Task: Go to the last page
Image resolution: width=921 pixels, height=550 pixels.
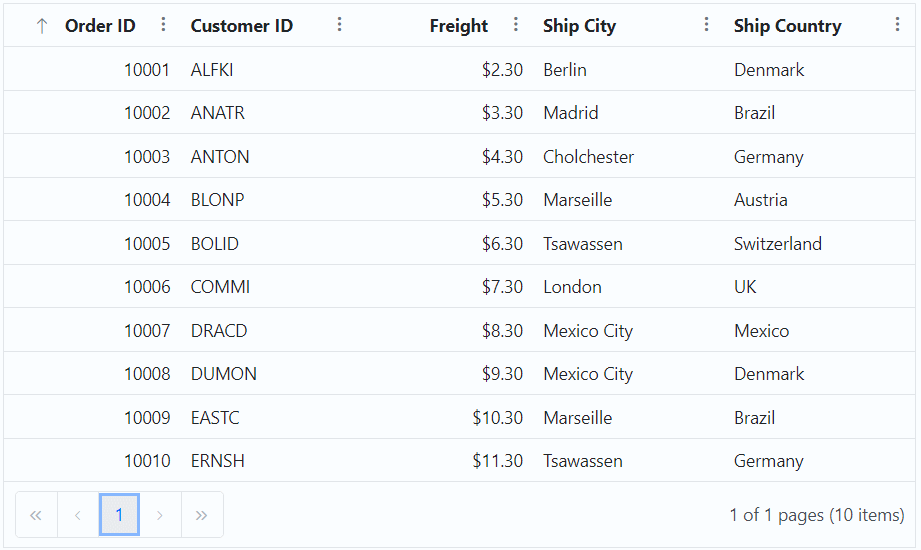Action: point(202,515)
